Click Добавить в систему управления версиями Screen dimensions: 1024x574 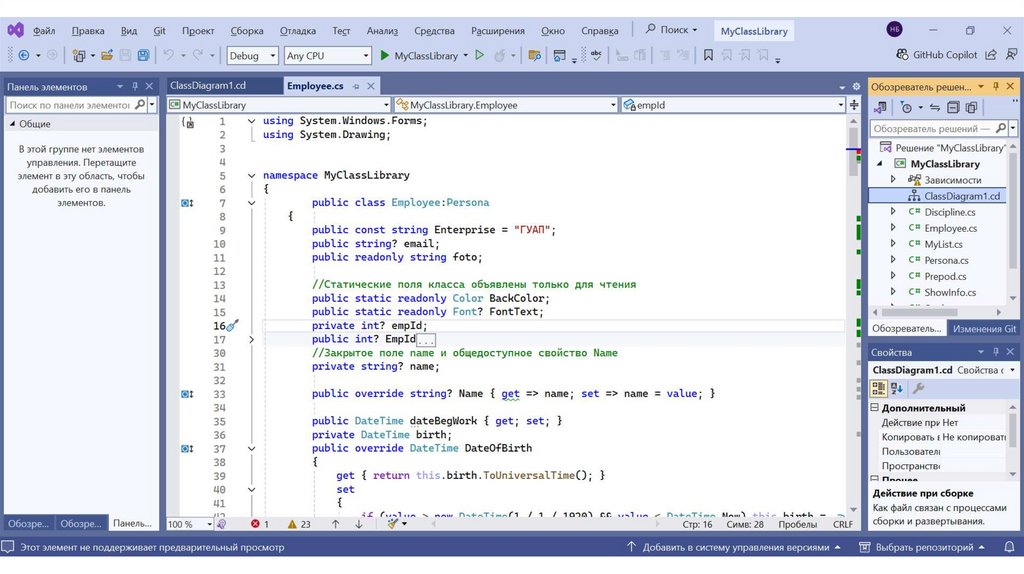pos(735,547)
